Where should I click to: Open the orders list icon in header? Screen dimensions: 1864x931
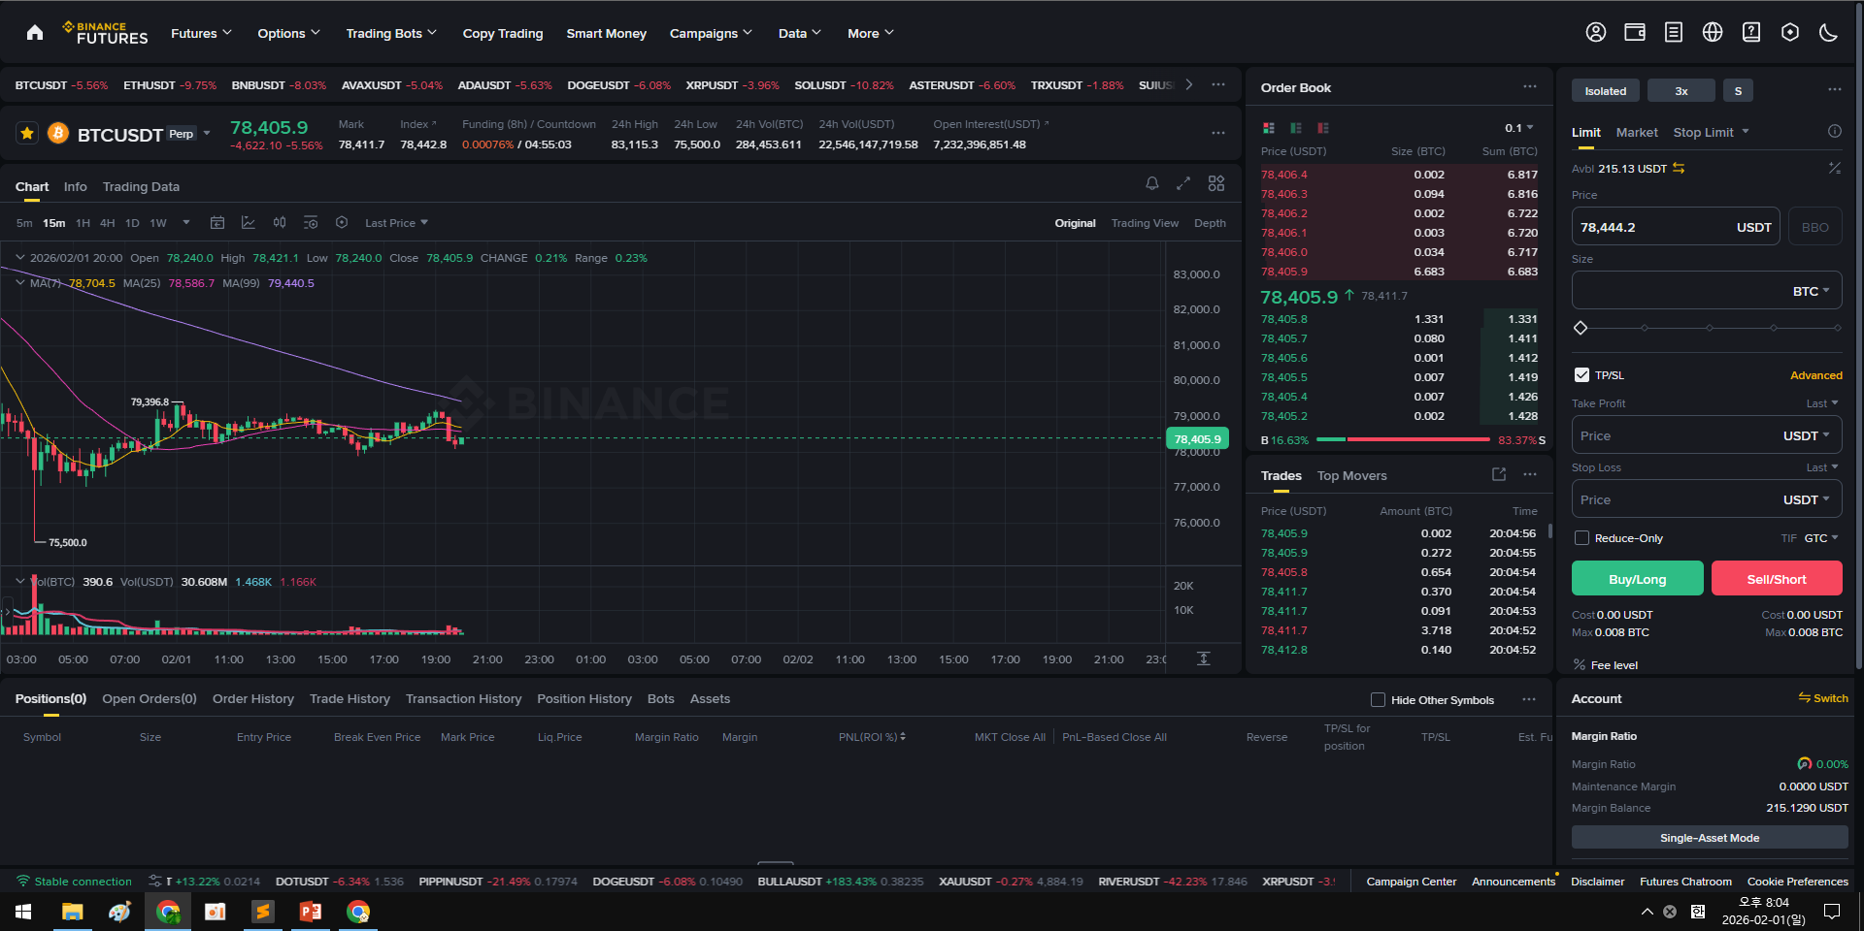[x=1673, y=32]
